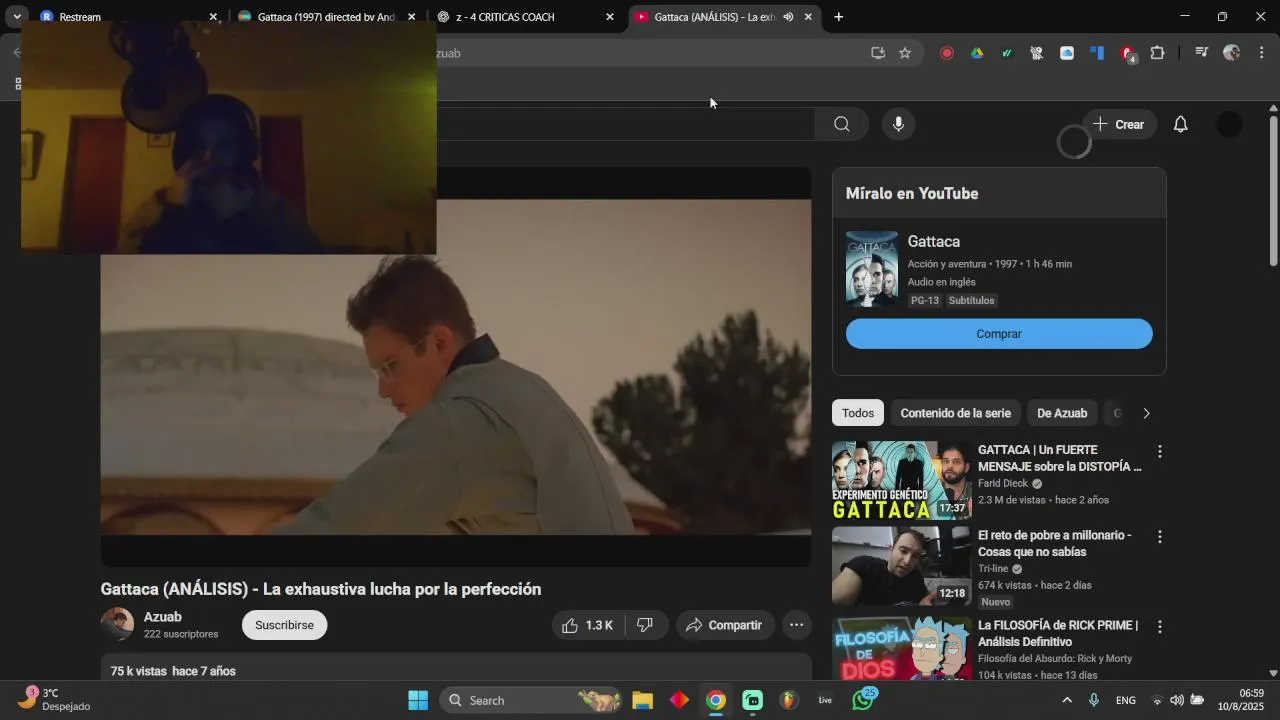The image size is (1280, 720).
Task: Show hidden system tray icons
Action: [x=1067, y=700]
